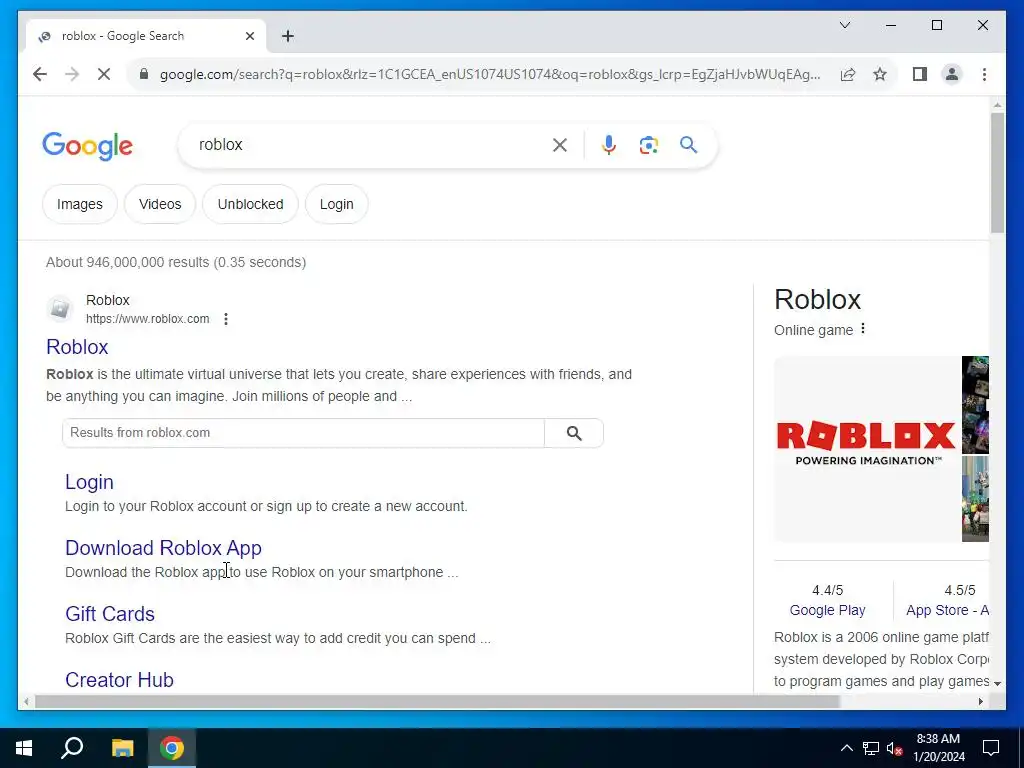
Task: Open Chrome's three-dot menu
Action: 984,74
